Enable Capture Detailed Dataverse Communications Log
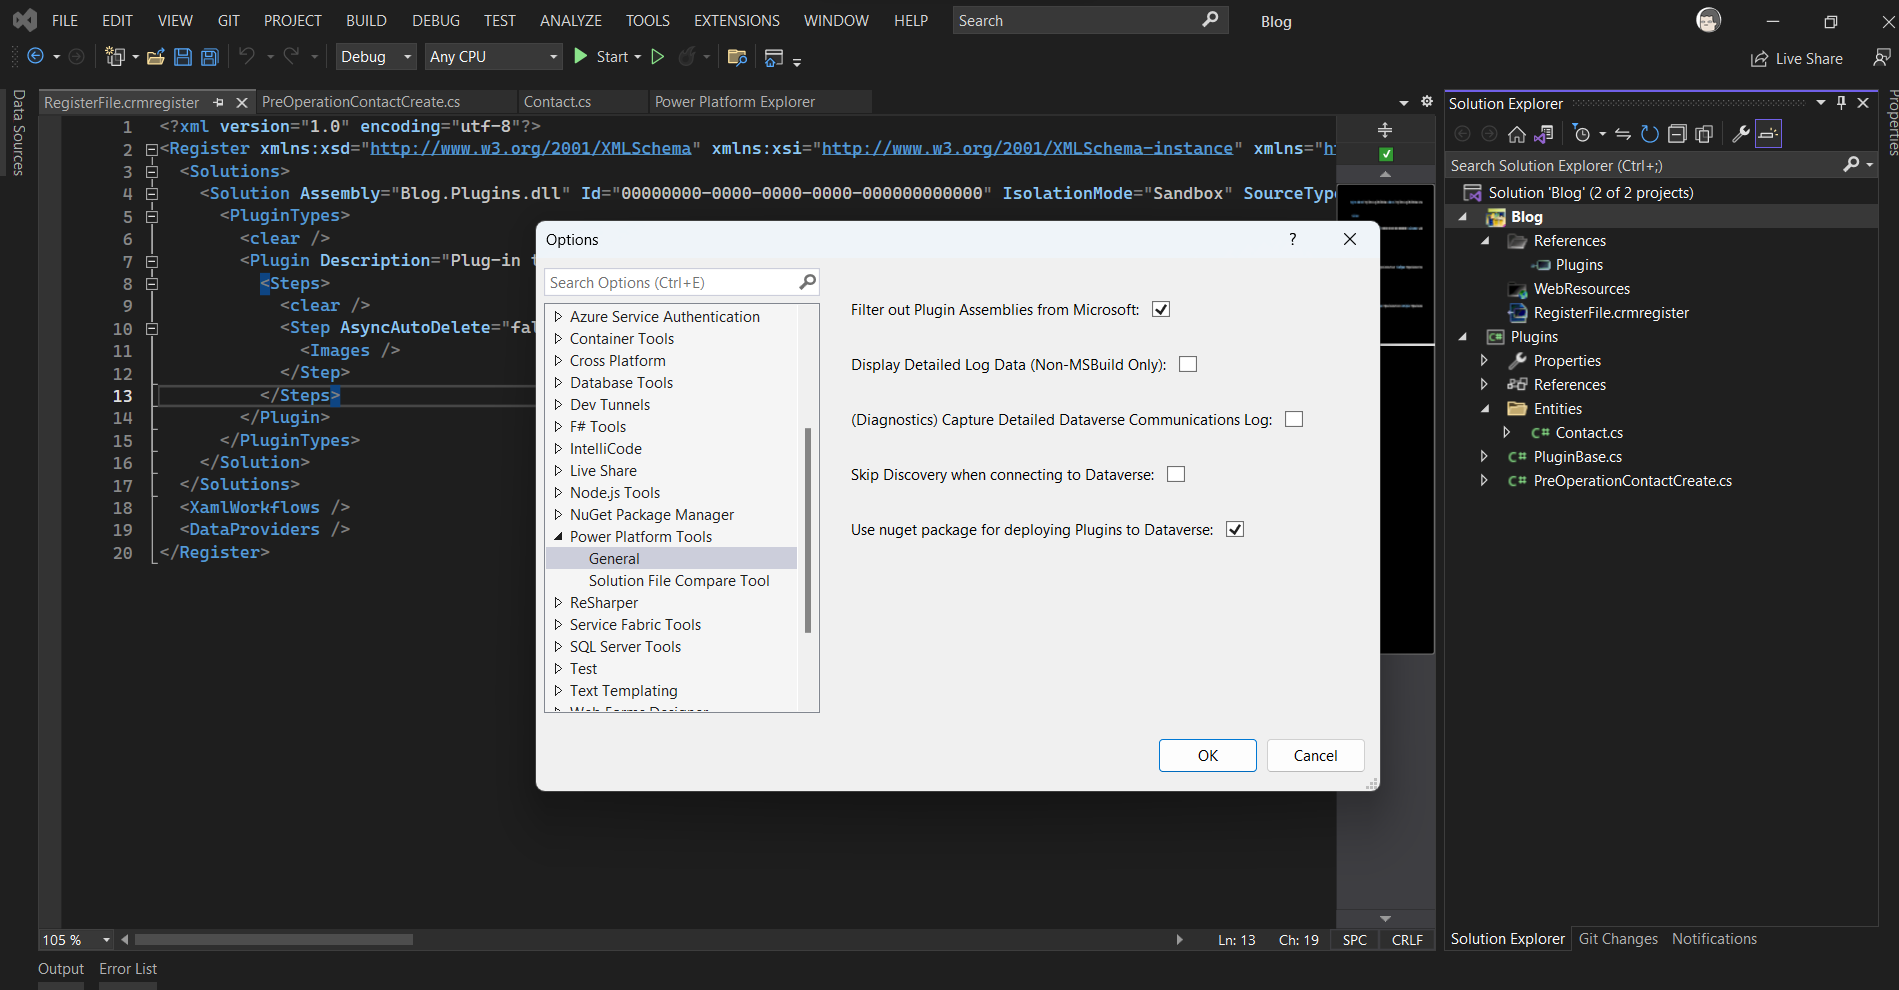 click(1294, 420)
